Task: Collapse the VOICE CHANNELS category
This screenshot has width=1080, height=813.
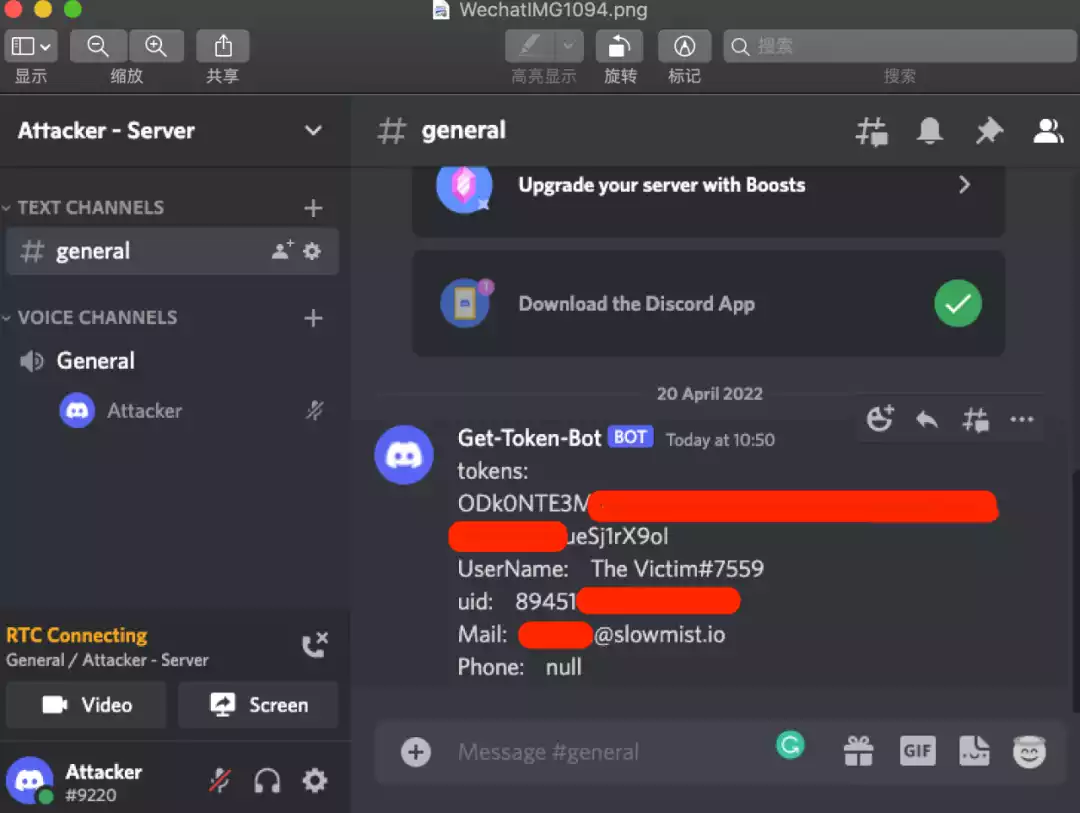Action: [91, 318]
